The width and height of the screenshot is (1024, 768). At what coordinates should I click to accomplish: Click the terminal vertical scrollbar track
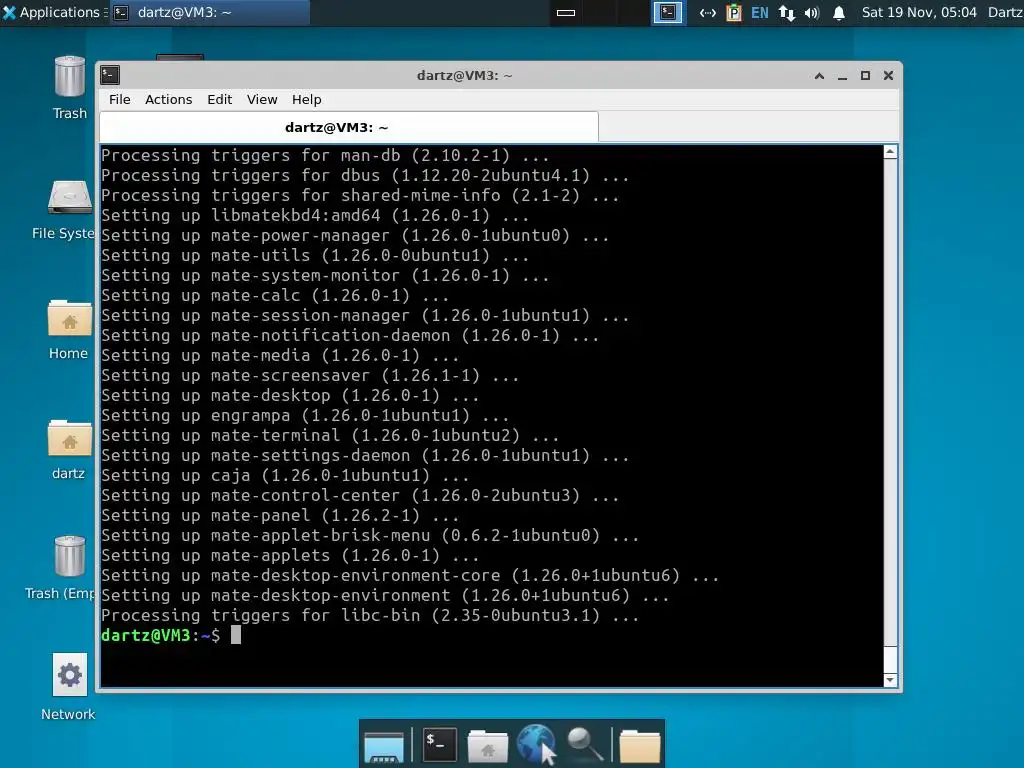890,416
